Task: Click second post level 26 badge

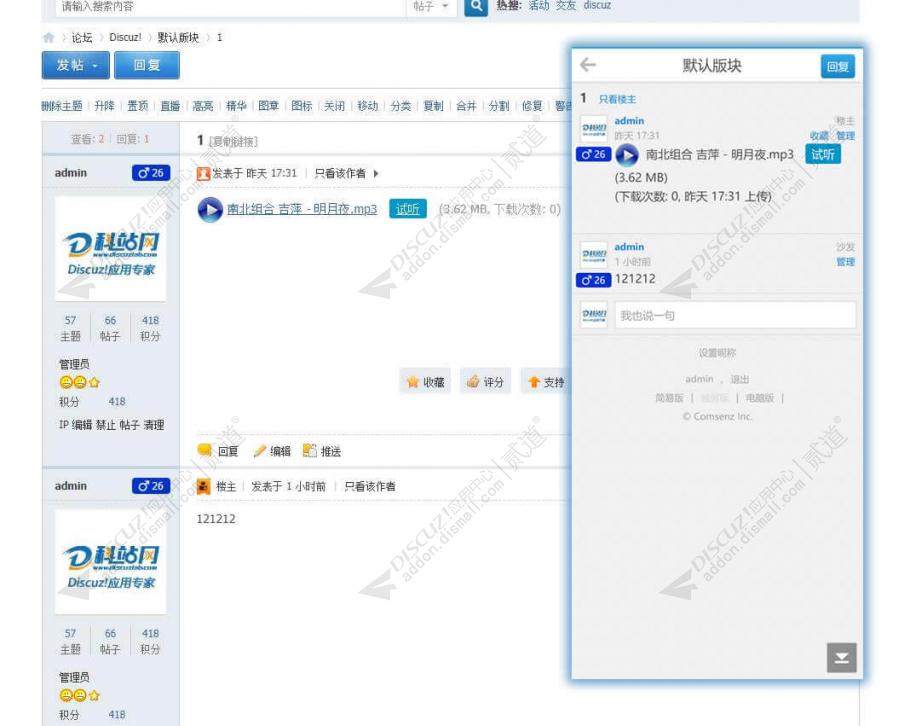Action: point(151,486)
